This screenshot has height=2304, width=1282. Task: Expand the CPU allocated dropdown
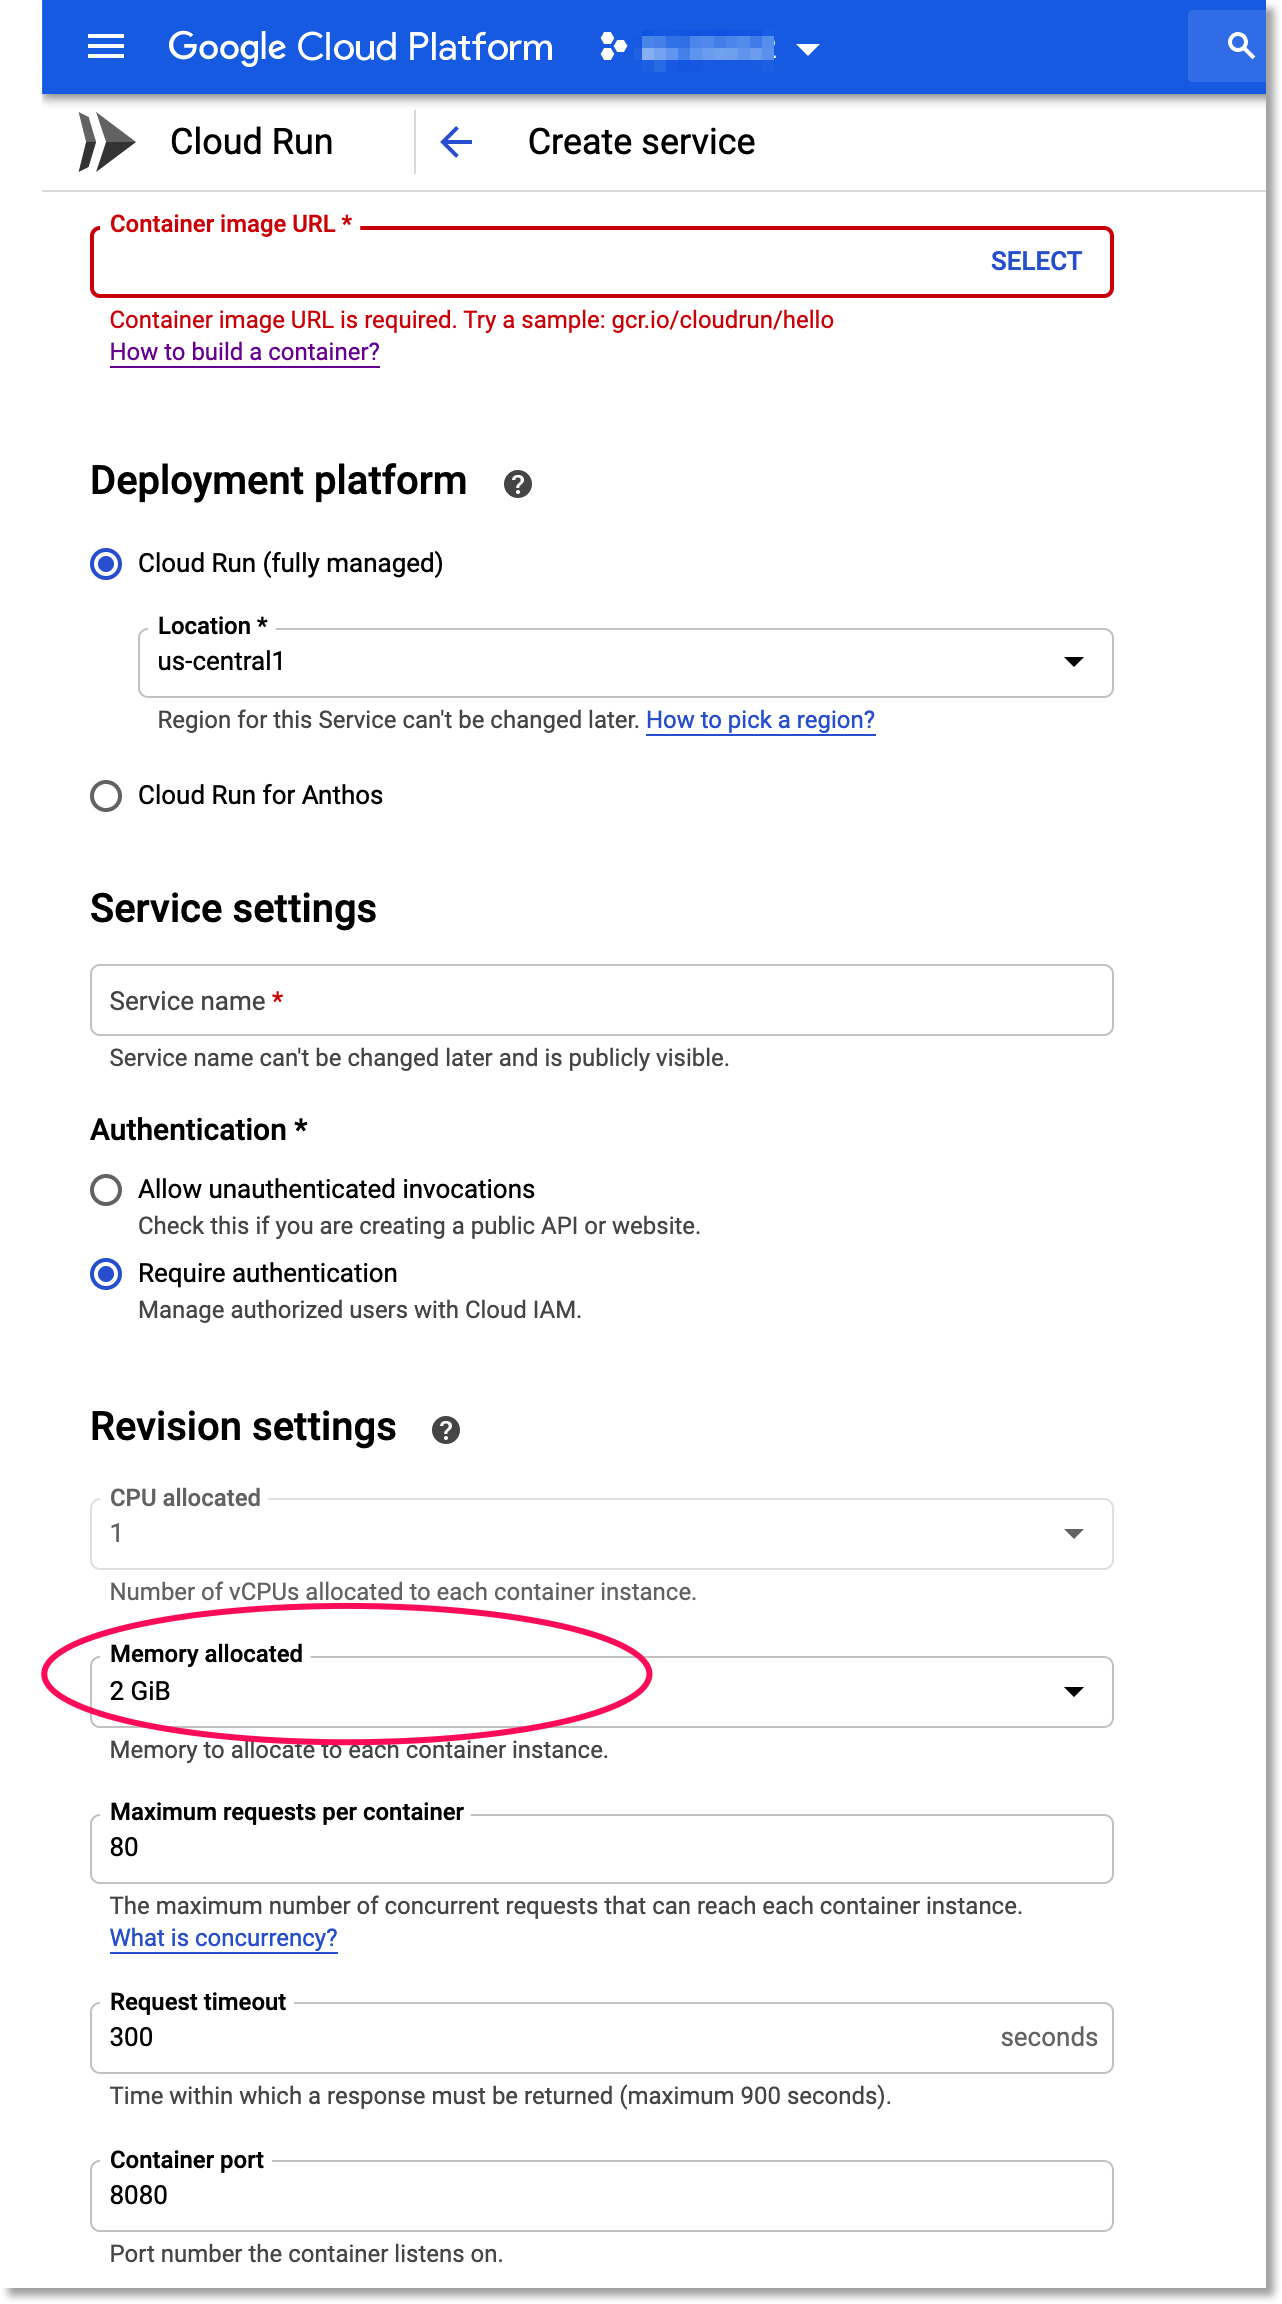pyautogui.click(x=602, y=1533)
